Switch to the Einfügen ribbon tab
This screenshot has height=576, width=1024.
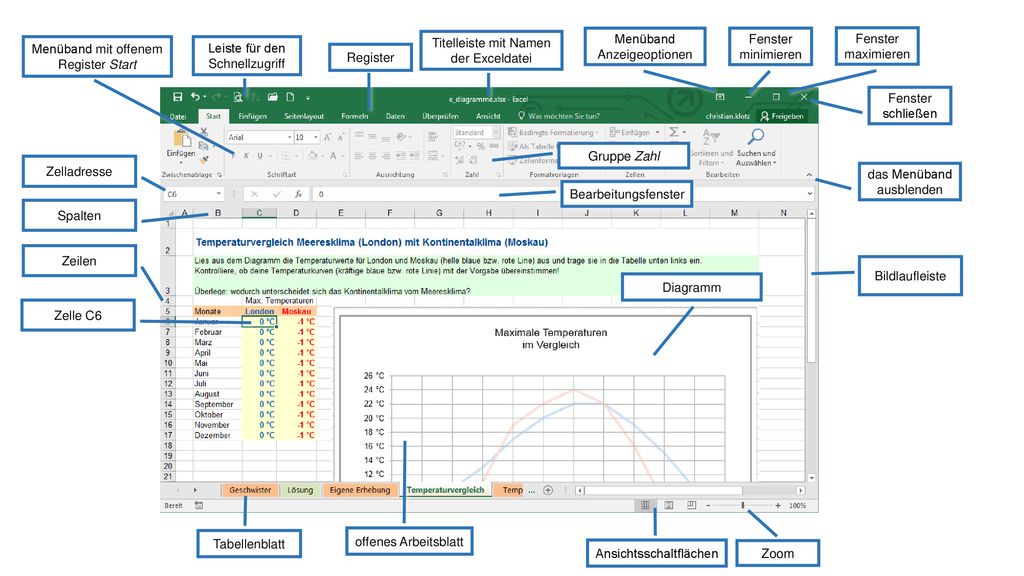(252, 116)
